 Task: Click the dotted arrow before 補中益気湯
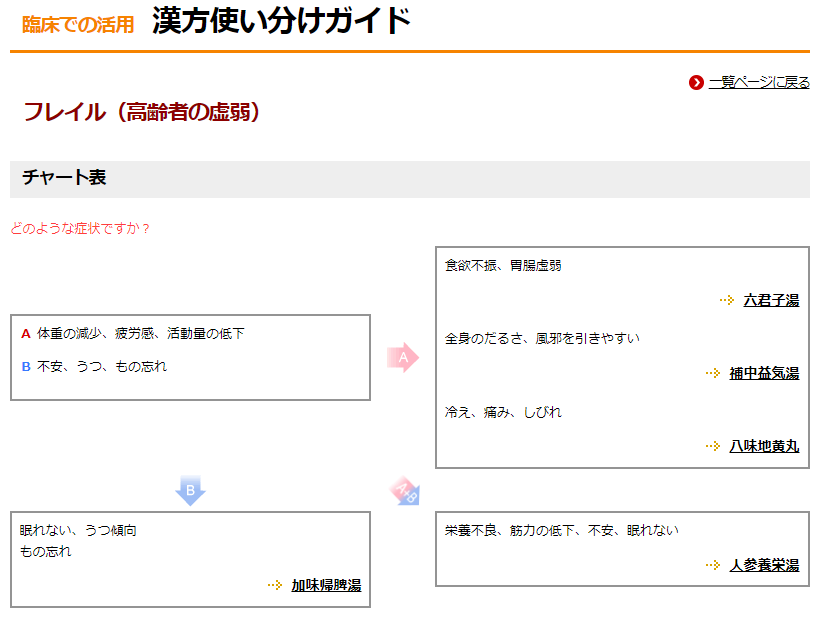(713, 373)
